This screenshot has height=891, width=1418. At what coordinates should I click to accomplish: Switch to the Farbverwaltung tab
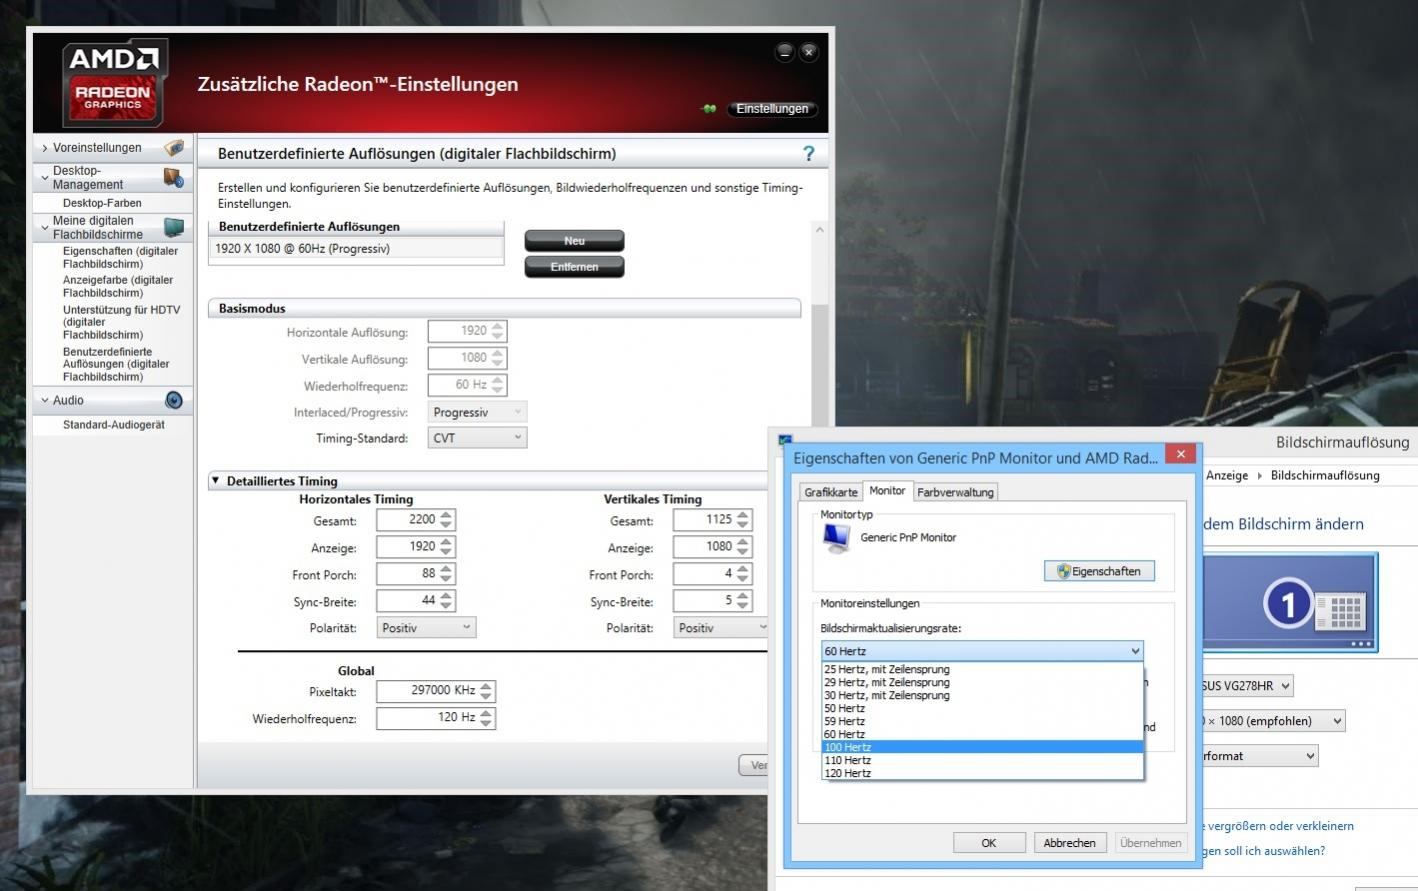point(955,492)
